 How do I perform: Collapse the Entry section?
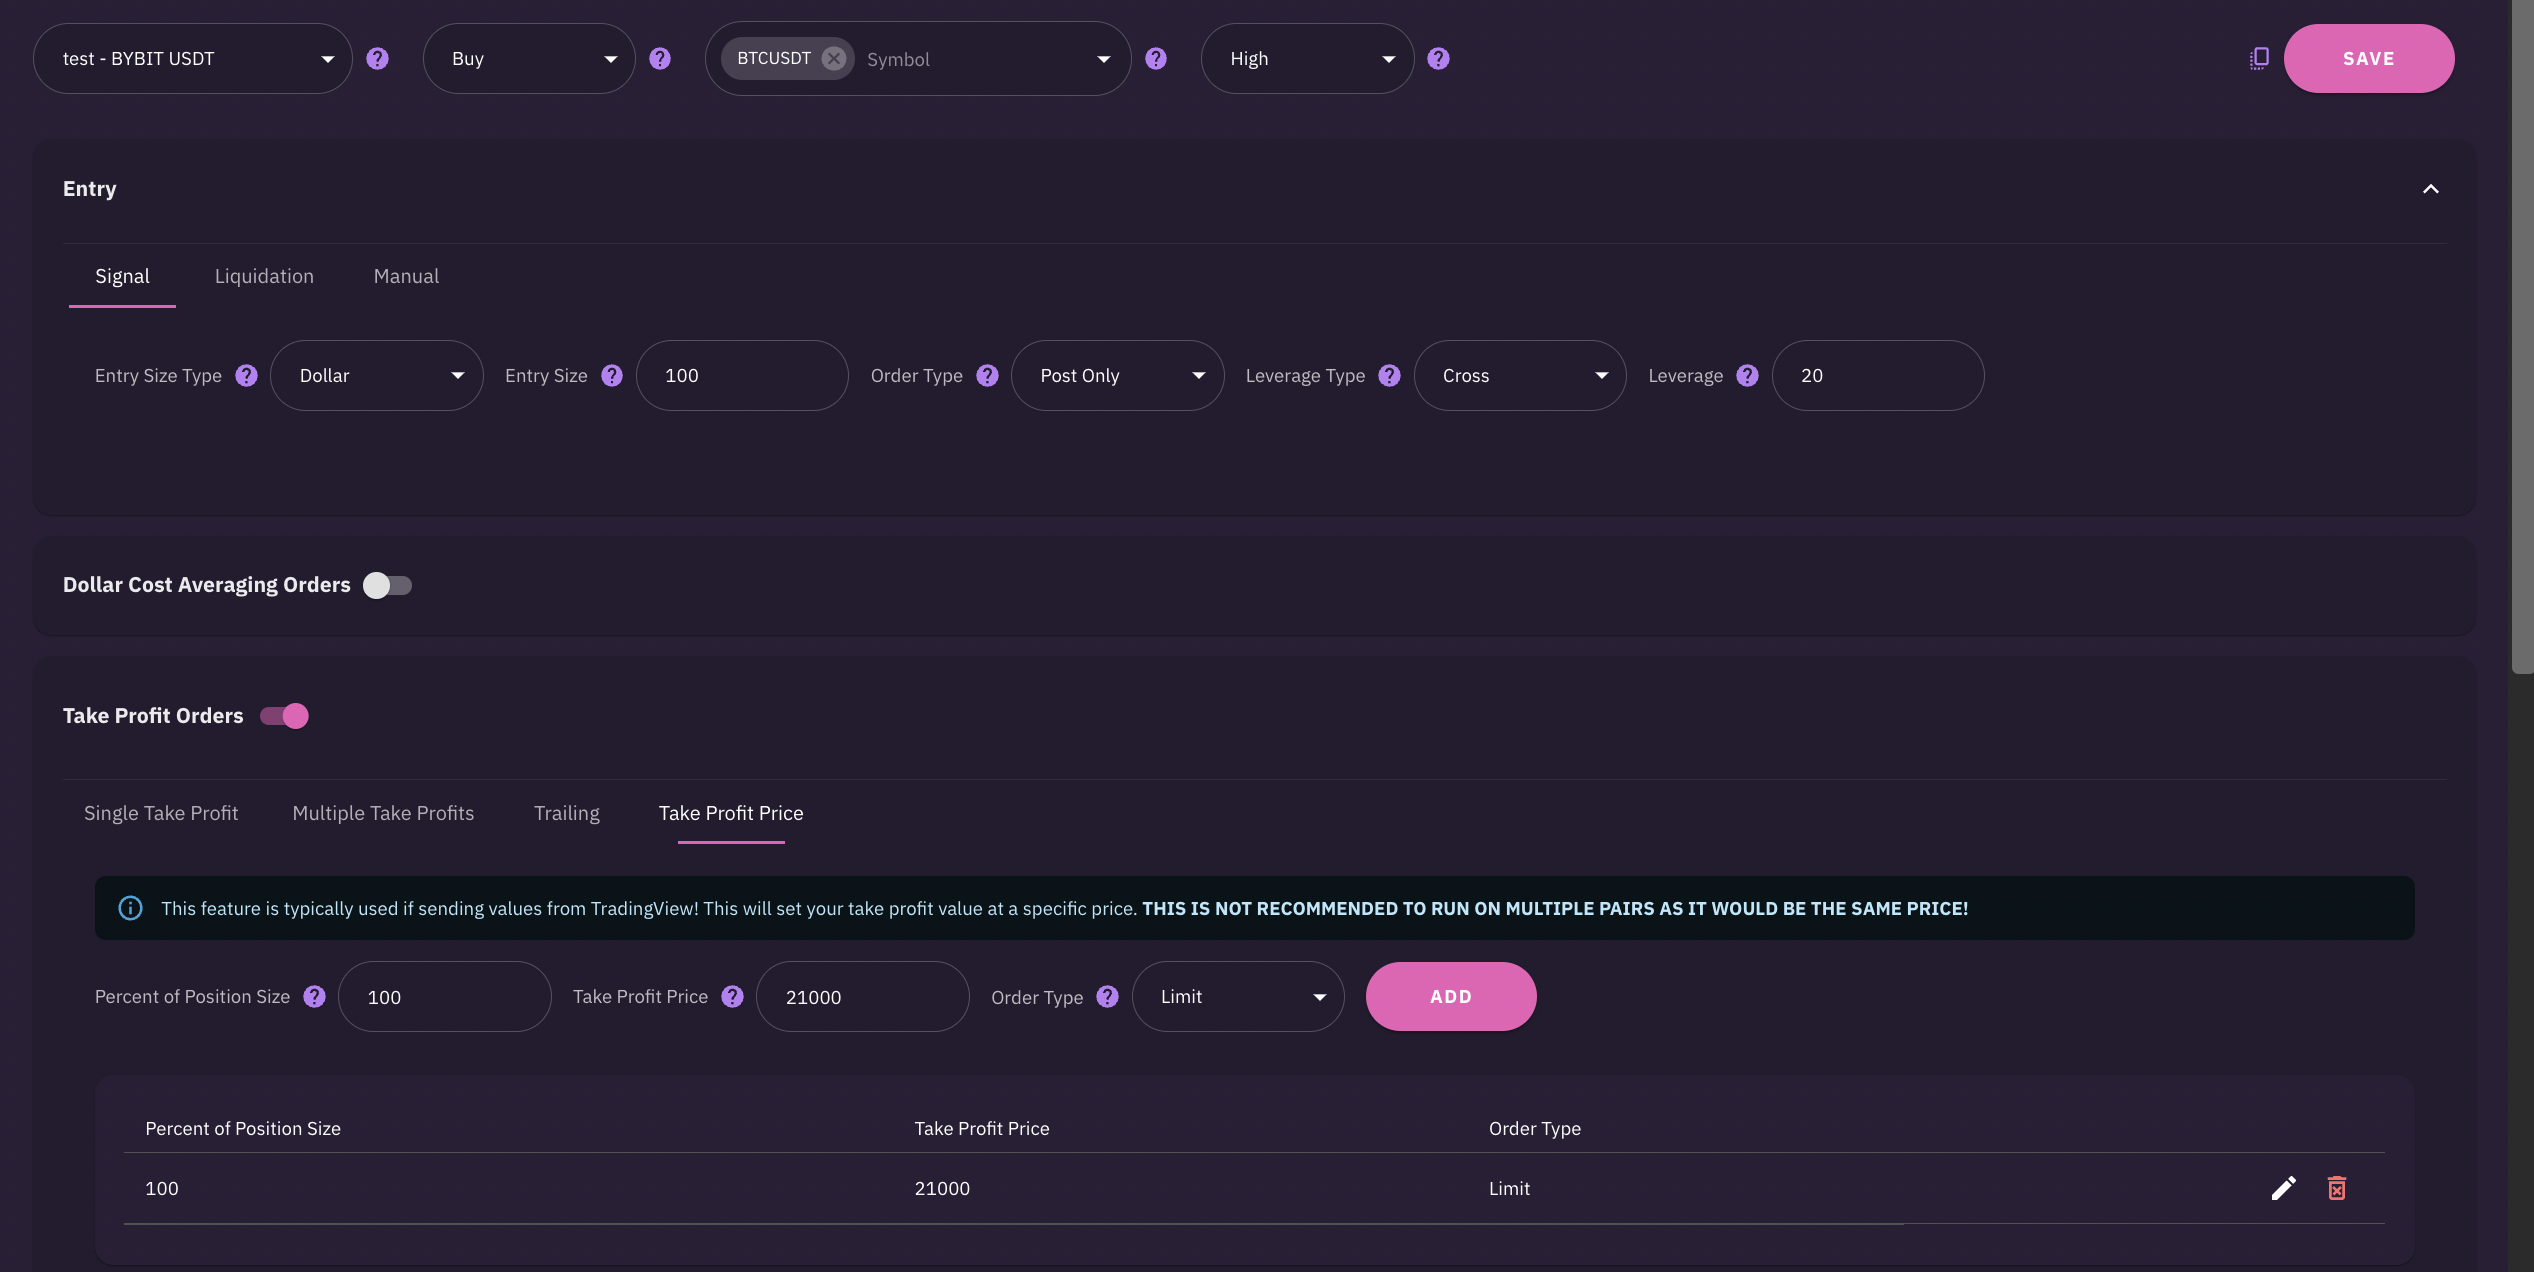pyautogui.click(x=2430, y=189)
